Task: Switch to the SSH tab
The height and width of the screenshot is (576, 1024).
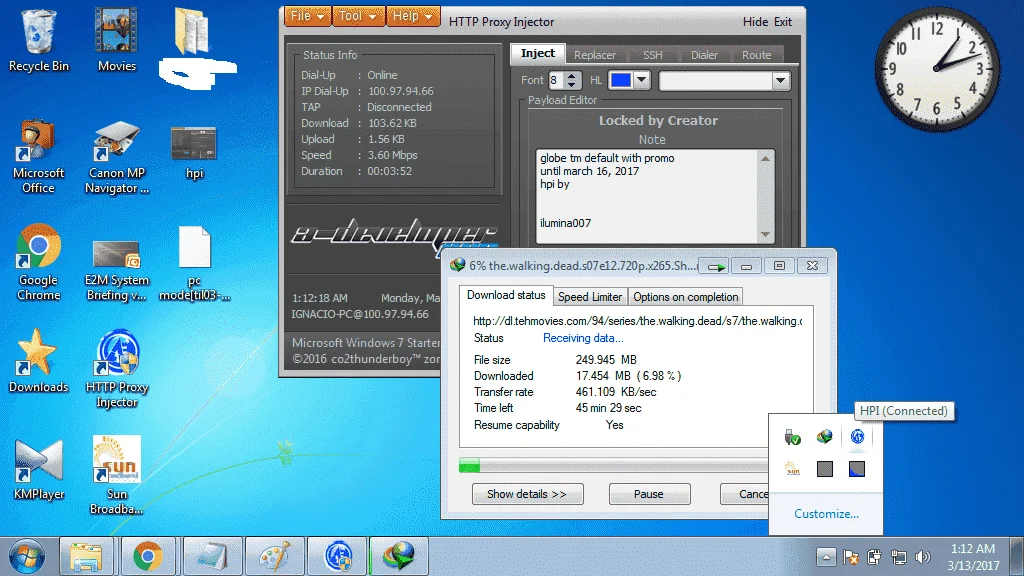Action: pyautogui.click(x=652, y=55)
